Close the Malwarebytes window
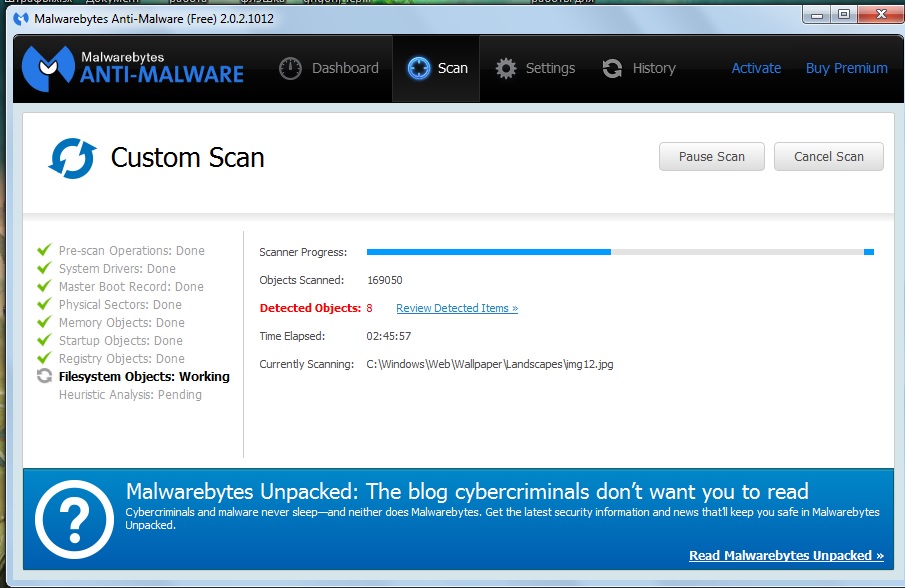The height and width of the screenshot is (588, 905). (880, 15)
